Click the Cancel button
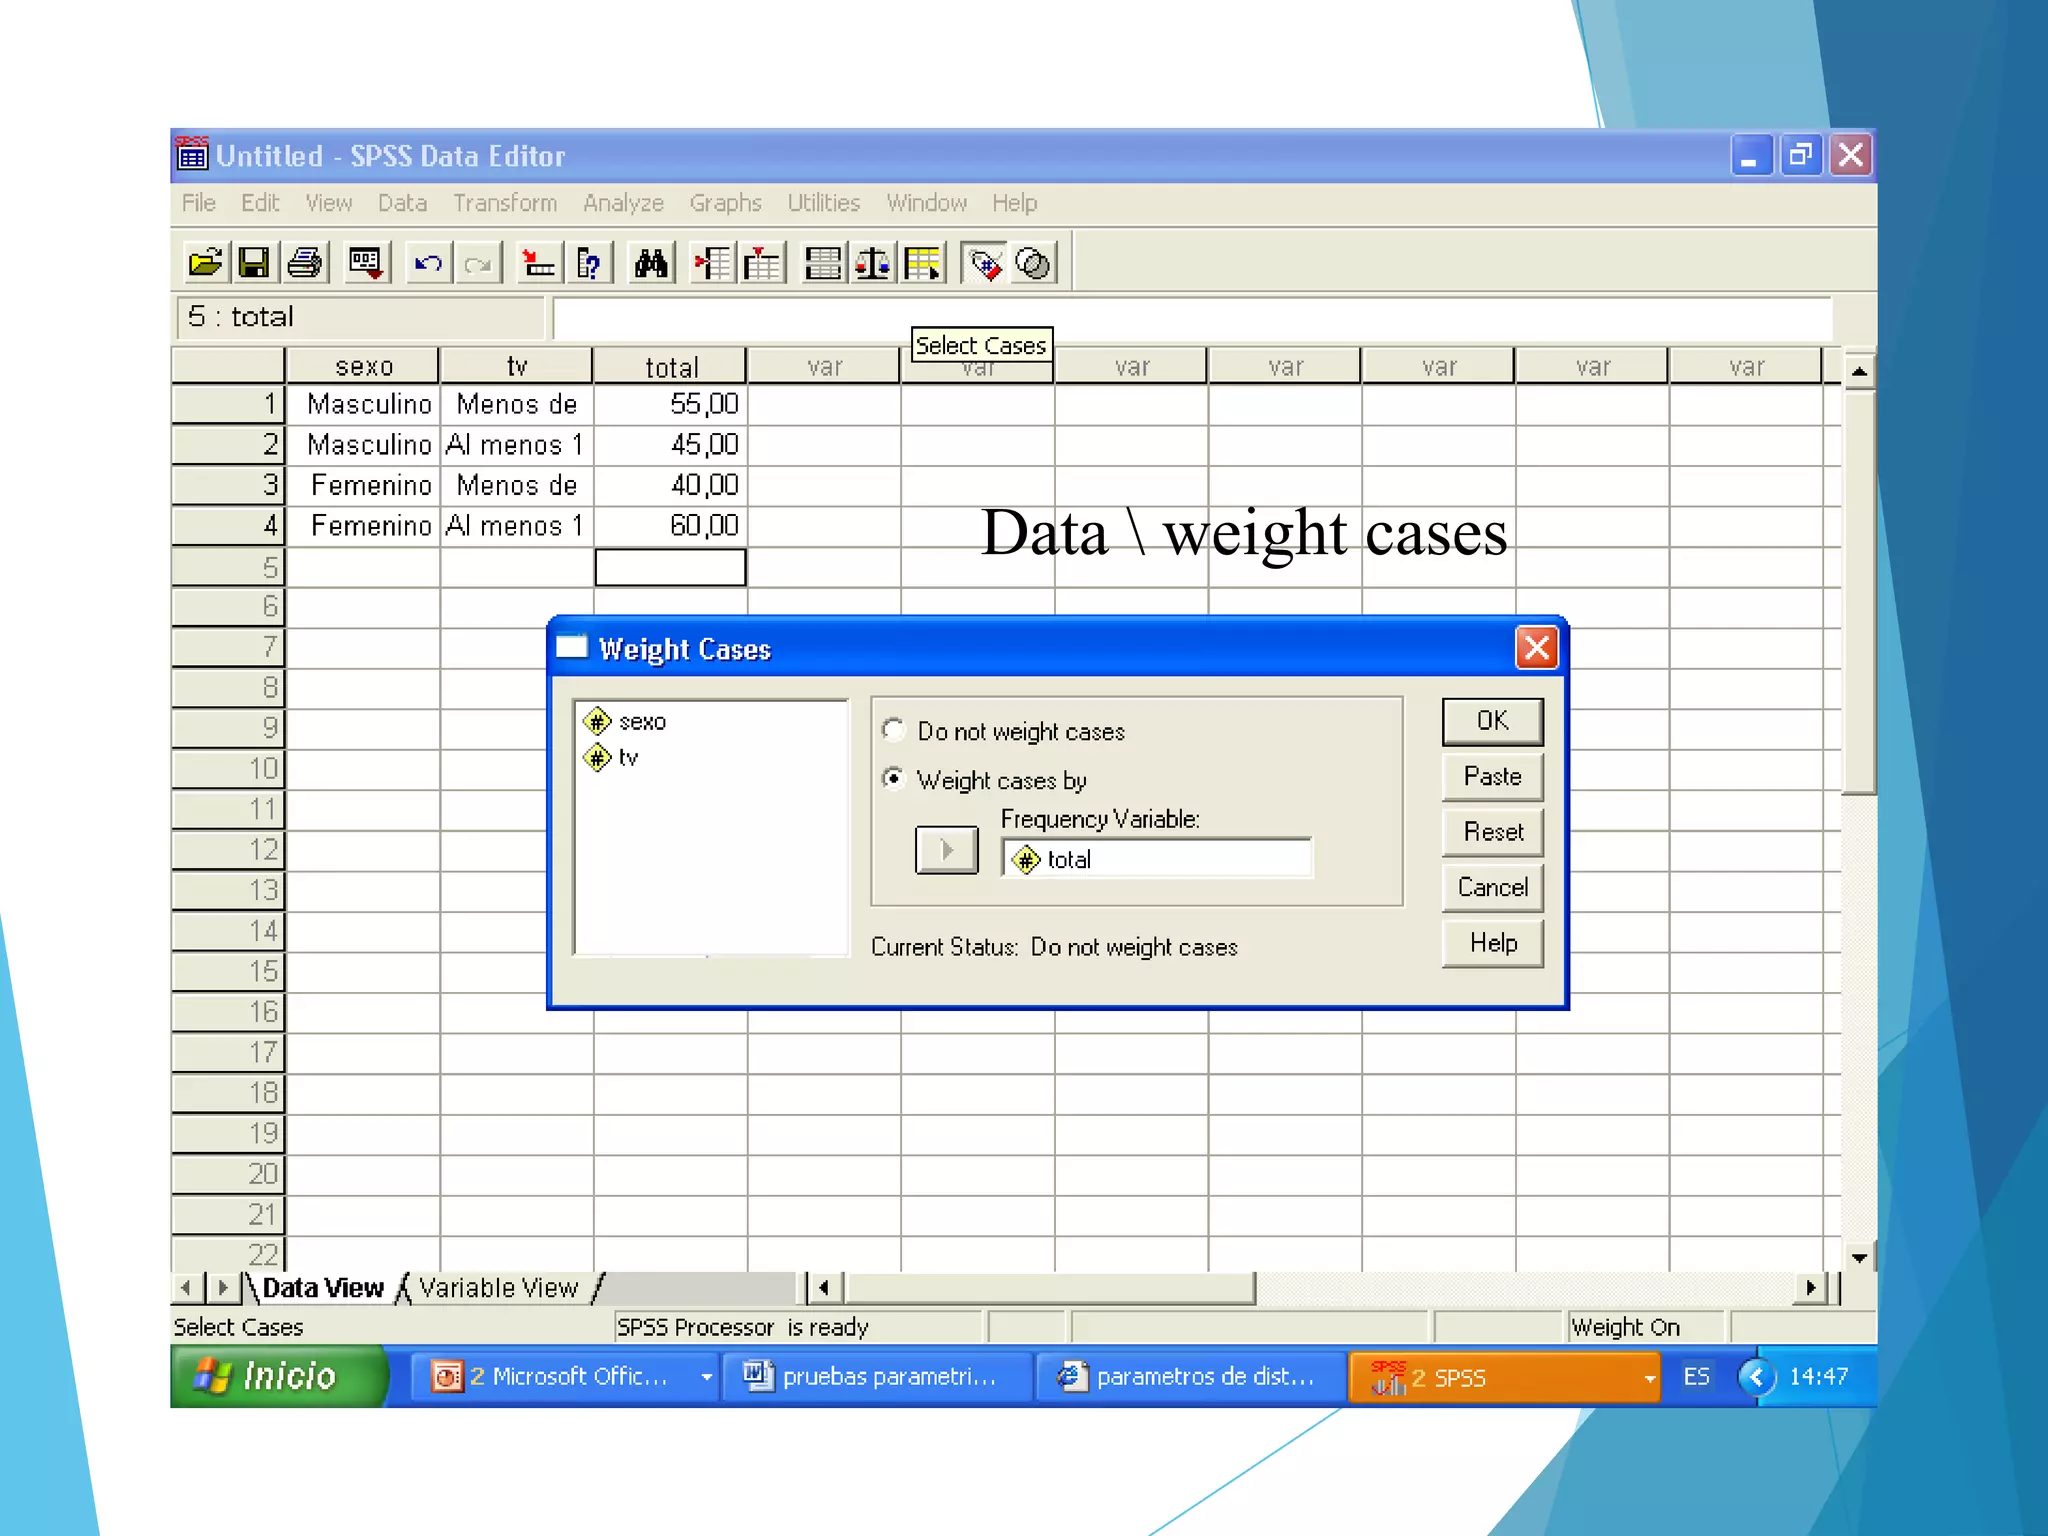Viewport: 2048px width, 1536px height. 1492,888
